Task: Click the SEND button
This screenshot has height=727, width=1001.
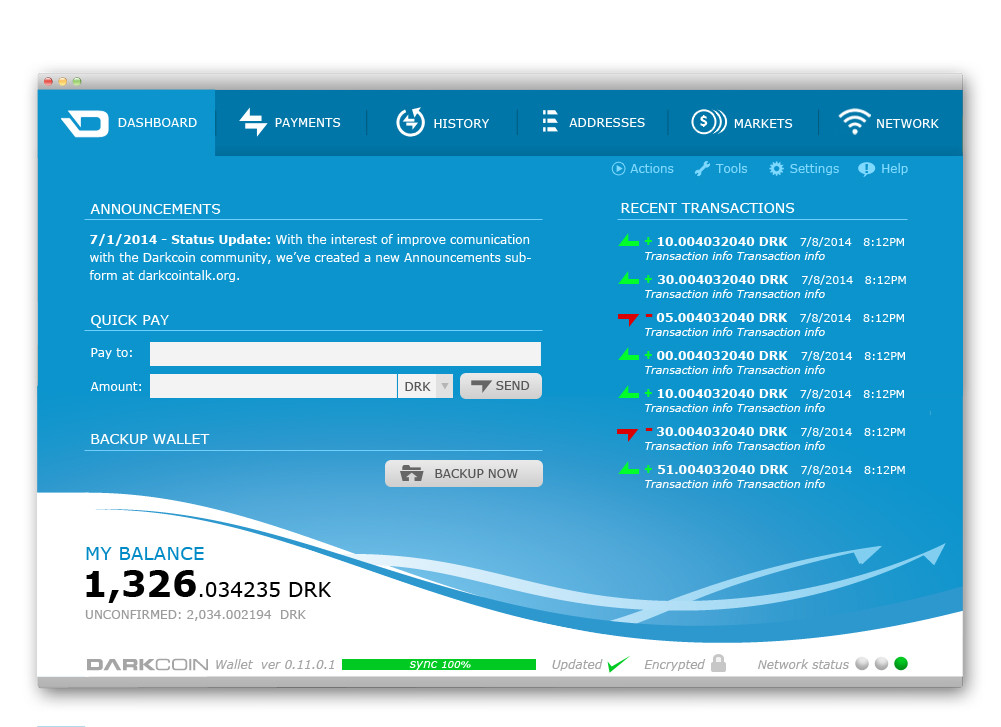Action: click(500, 386)
